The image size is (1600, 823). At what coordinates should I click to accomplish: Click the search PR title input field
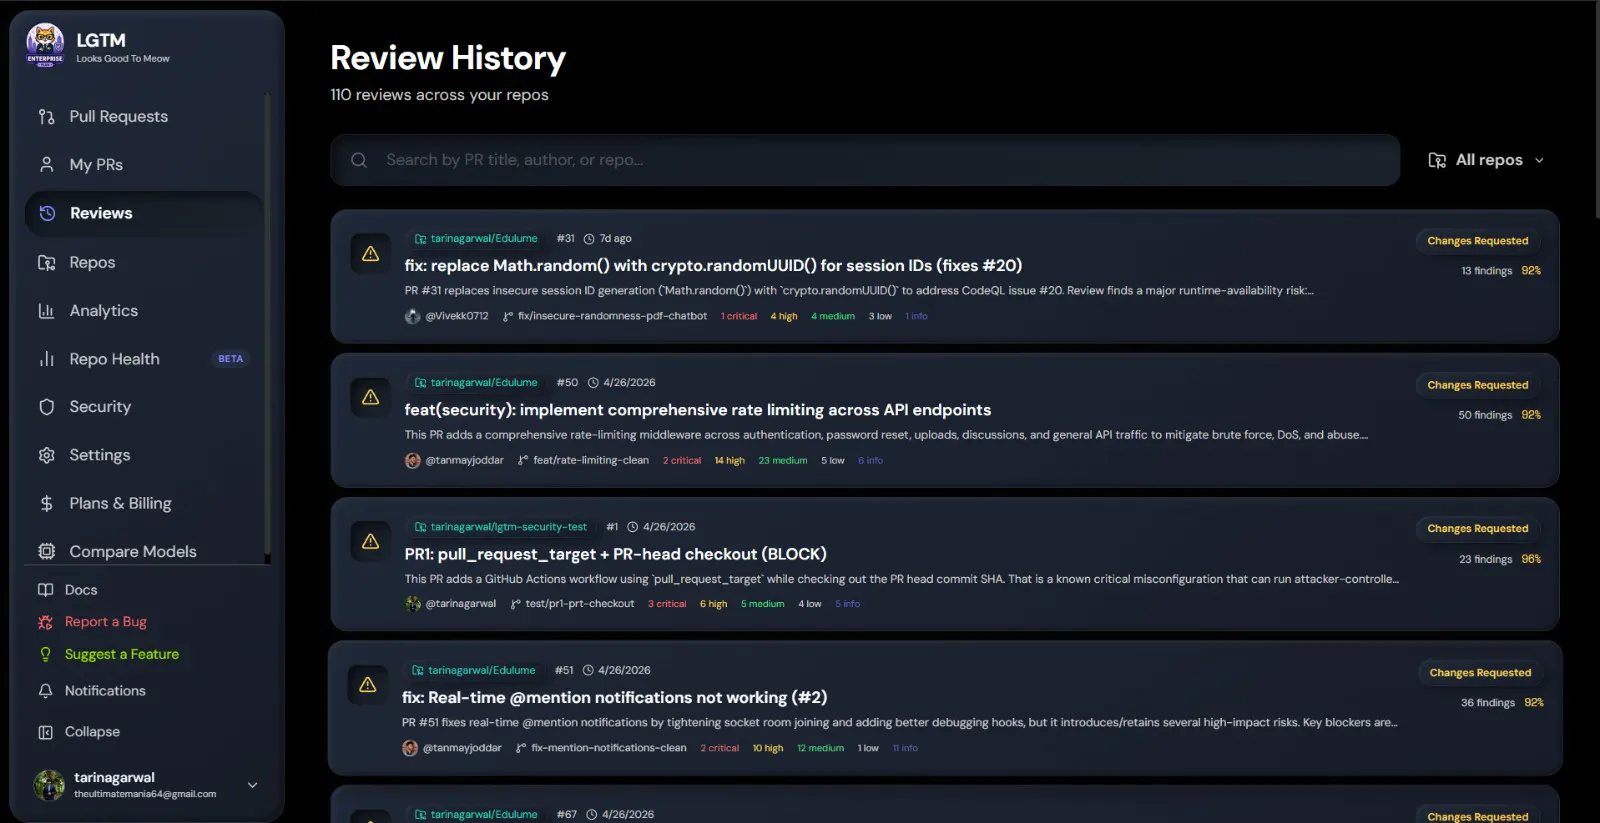point(865,160)
